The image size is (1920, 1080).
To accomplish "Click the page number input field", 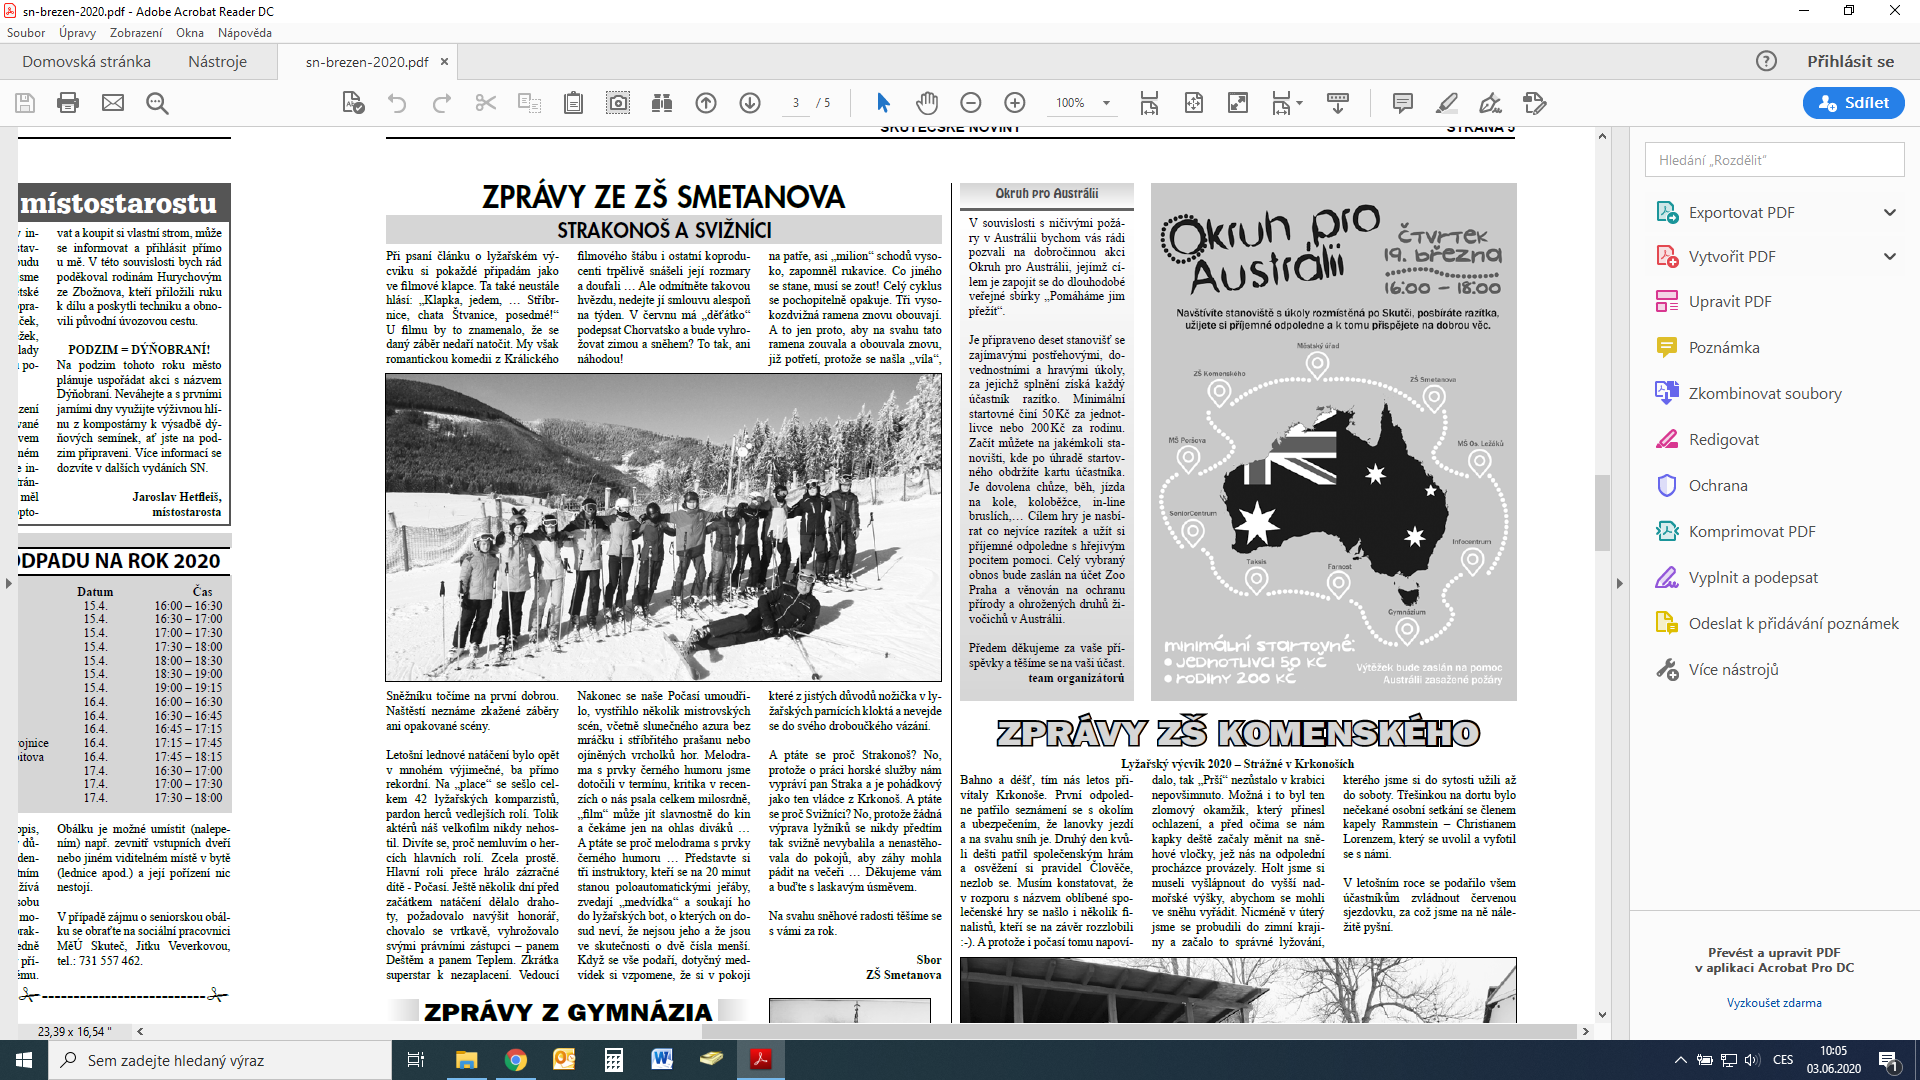I will tap(796, 103).
